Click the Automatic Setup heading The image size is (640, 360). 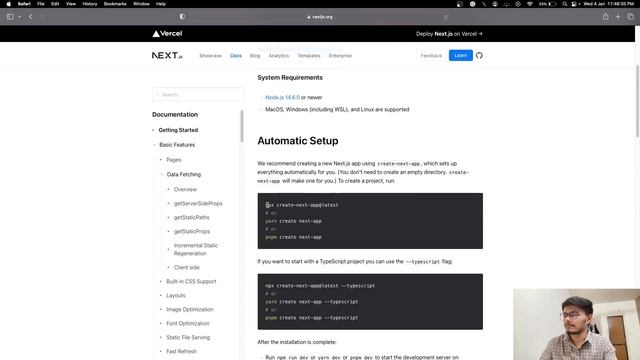coord(298,141)
